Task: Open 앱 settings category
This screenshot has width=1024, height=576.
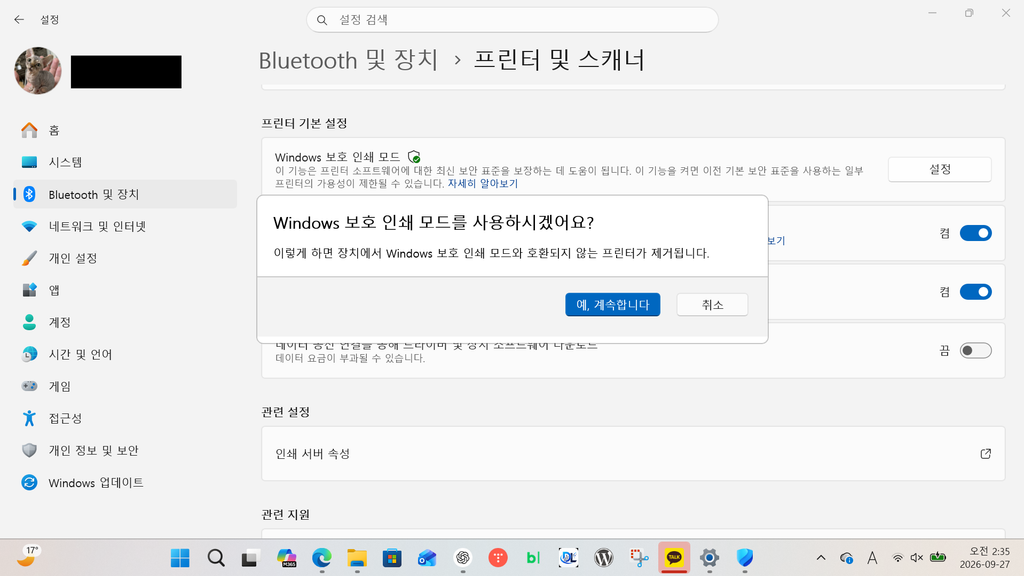Action: coord(125,291)
